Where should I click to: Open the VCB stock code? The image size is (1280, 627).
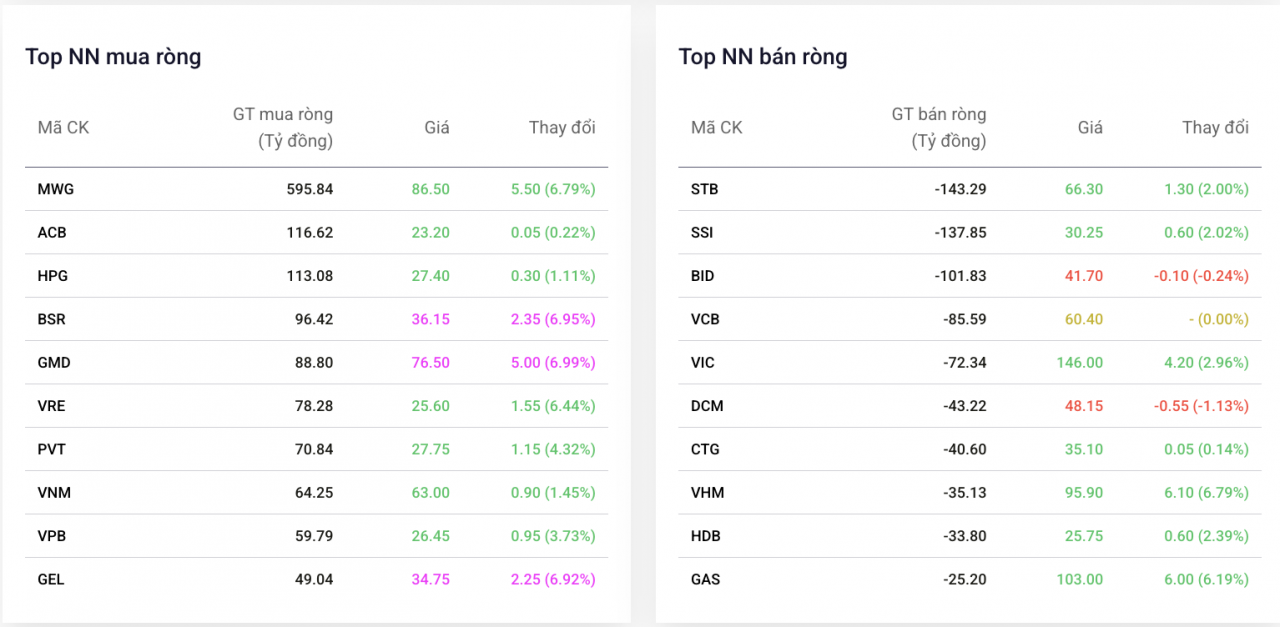705,319
